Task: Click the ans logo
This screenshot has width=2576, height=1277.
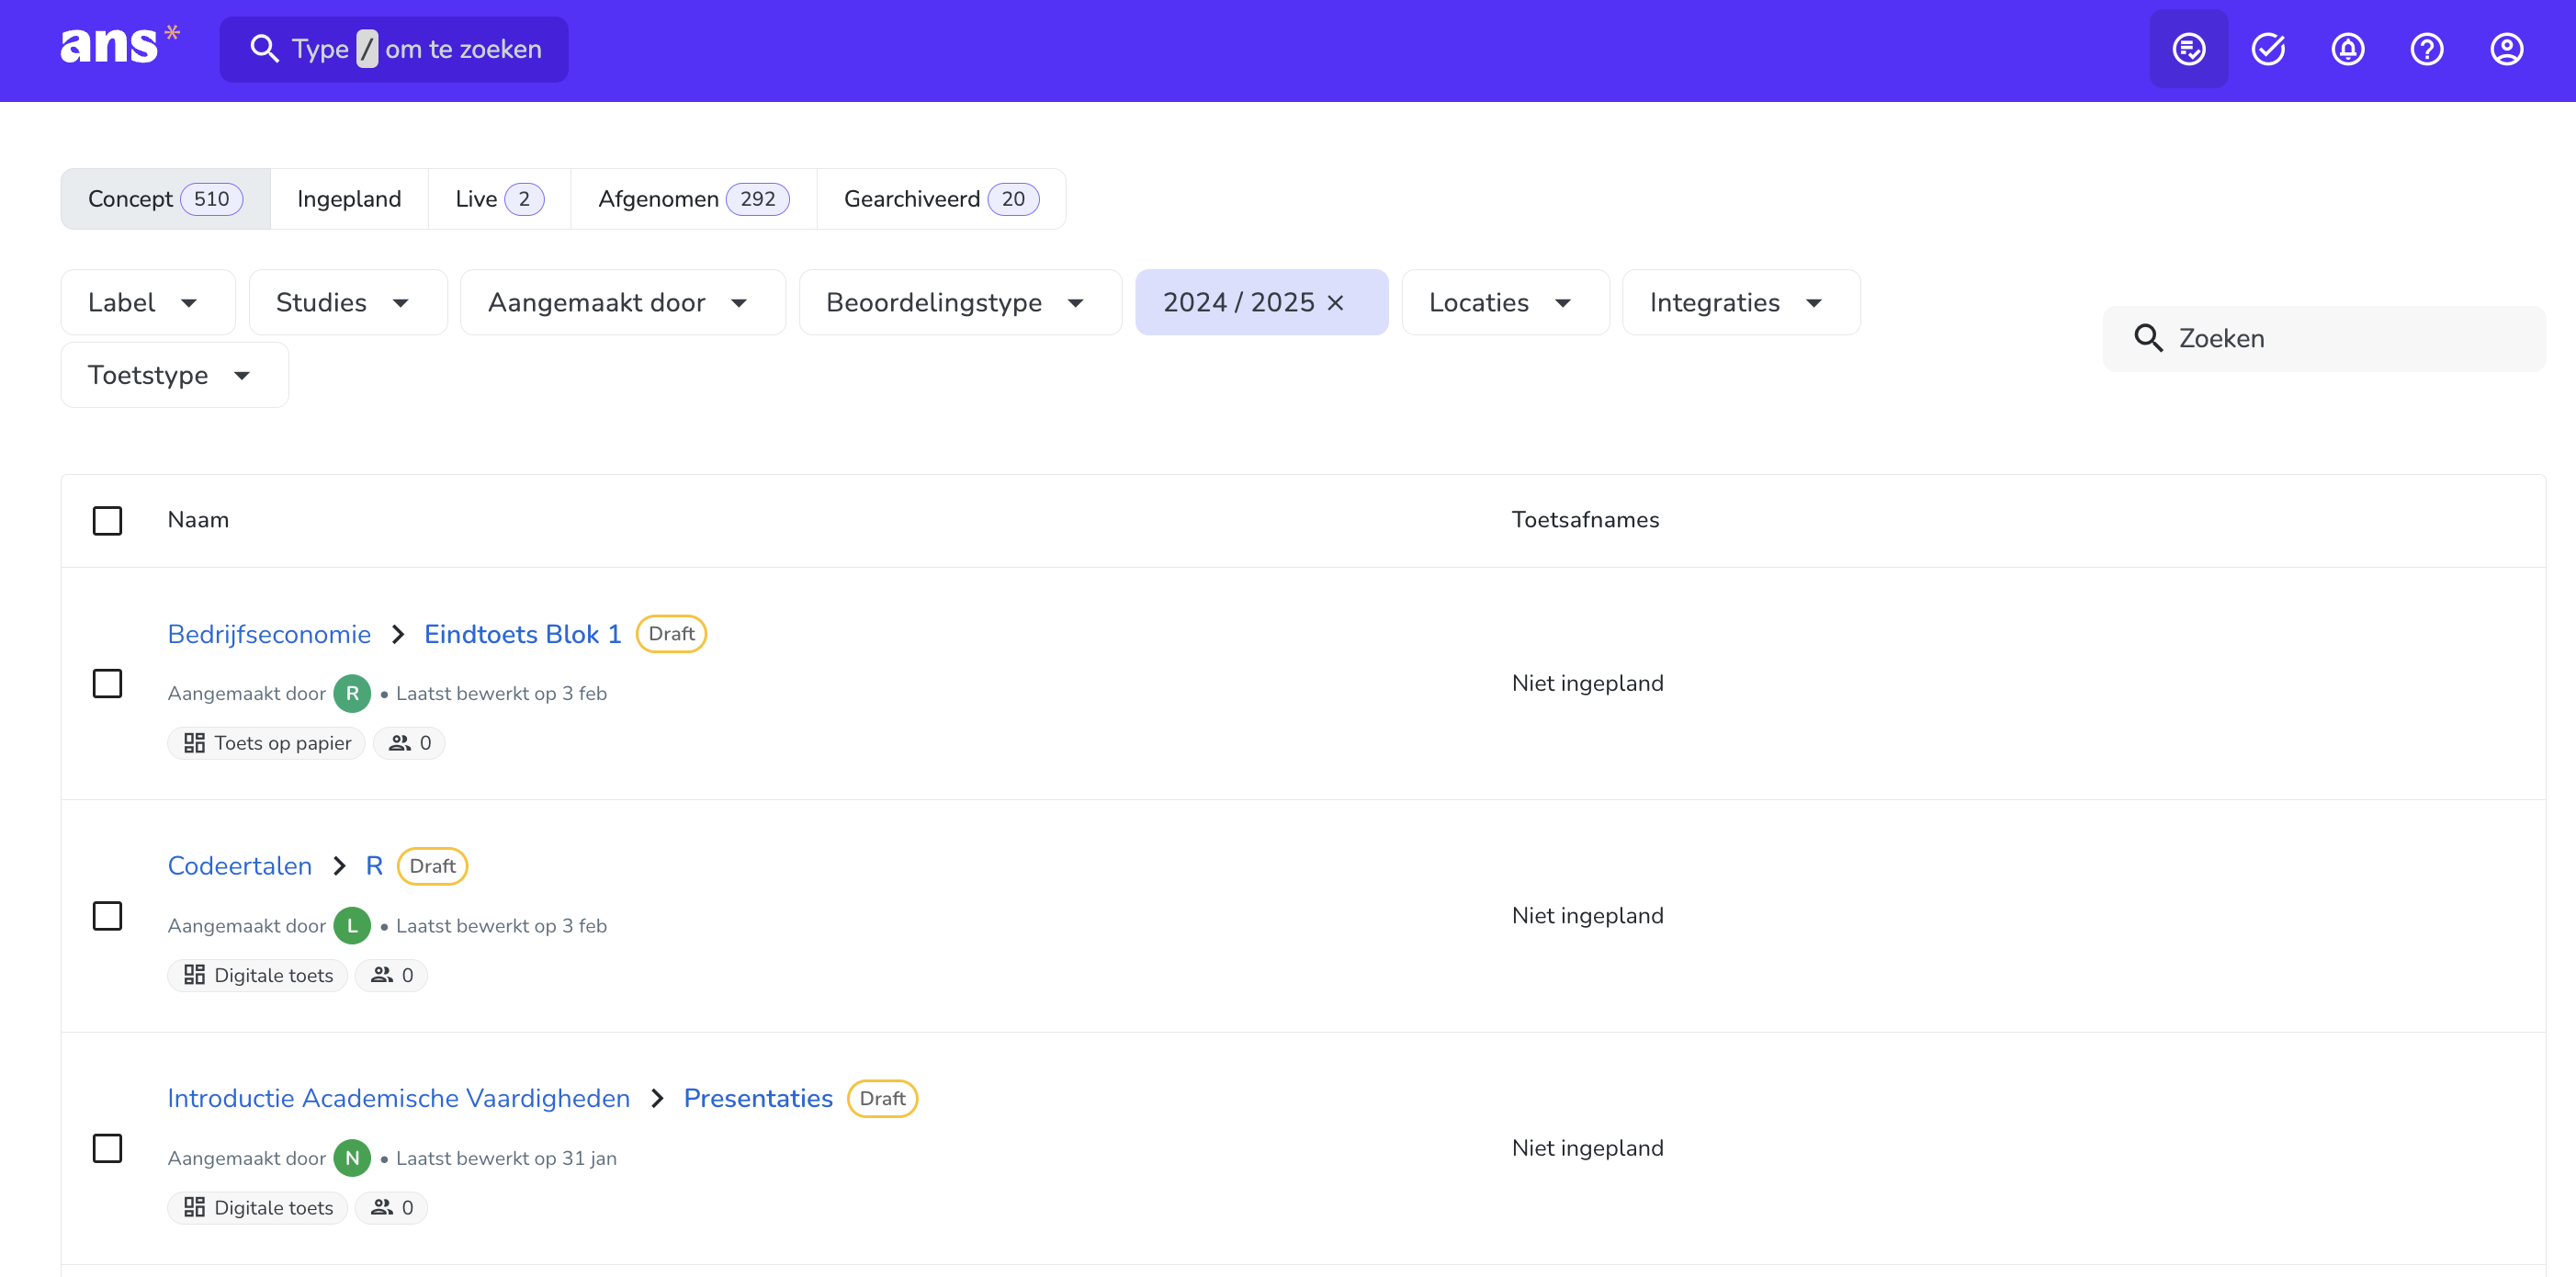Action: click(119, 47)
